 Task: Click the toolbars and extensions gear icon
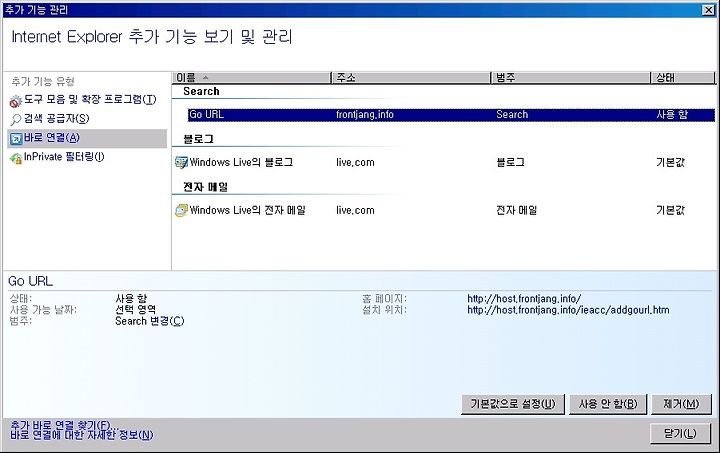pos(16,101)
